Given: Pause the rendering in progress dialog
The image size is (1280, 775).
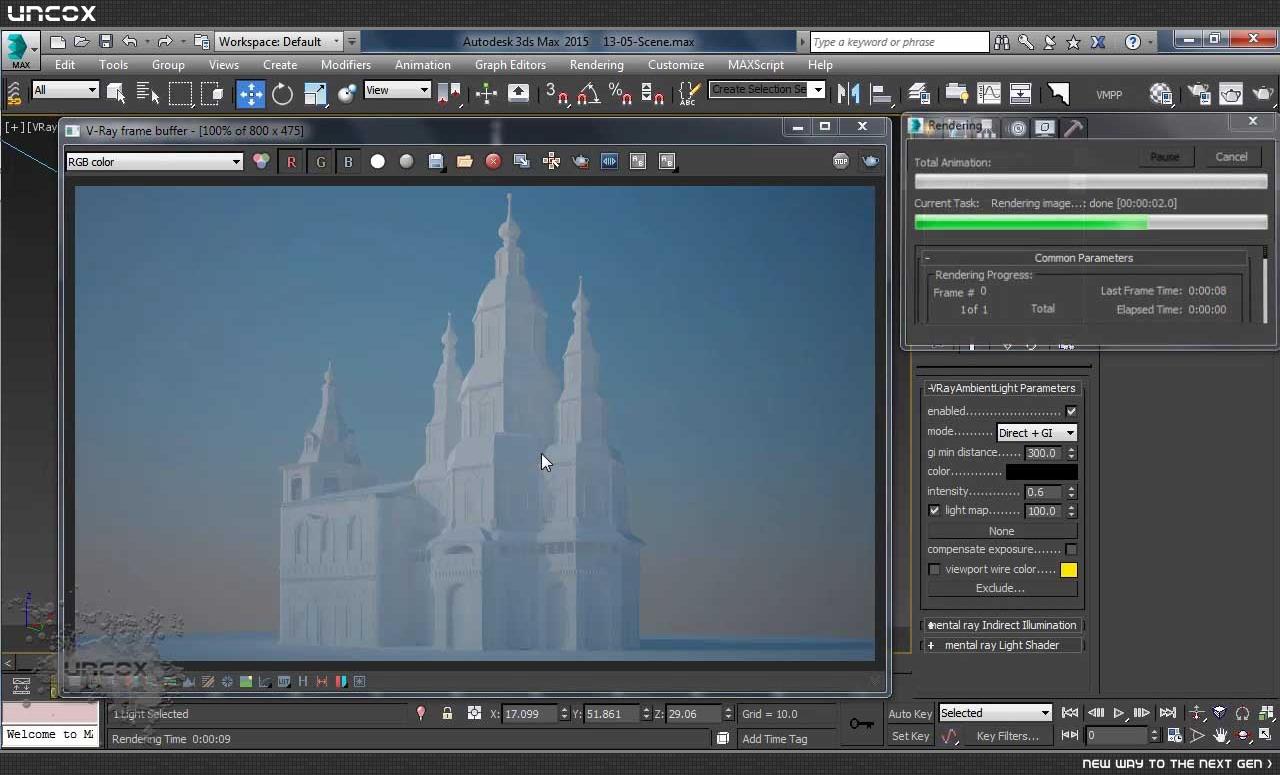Looking at the screenshot, I should [x=1164, y=157].
